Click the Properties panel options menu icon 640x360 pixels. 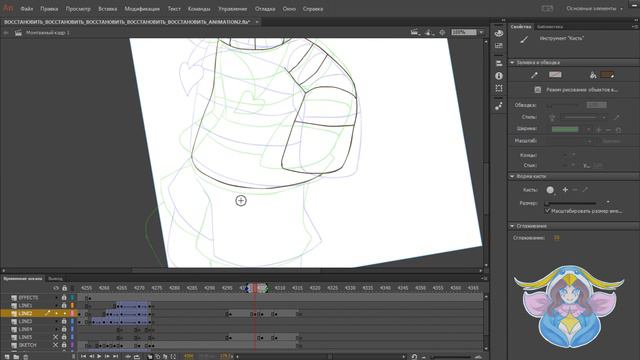pyautogui.click(x=635, y=27)
